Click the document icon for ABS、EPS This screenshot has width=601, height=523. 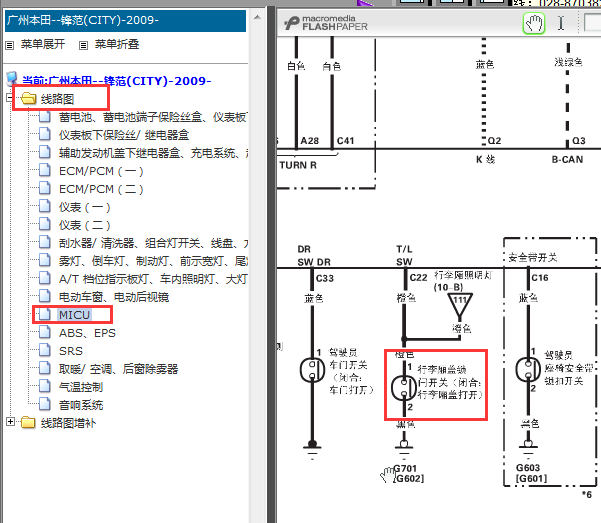tap(45, 332)
